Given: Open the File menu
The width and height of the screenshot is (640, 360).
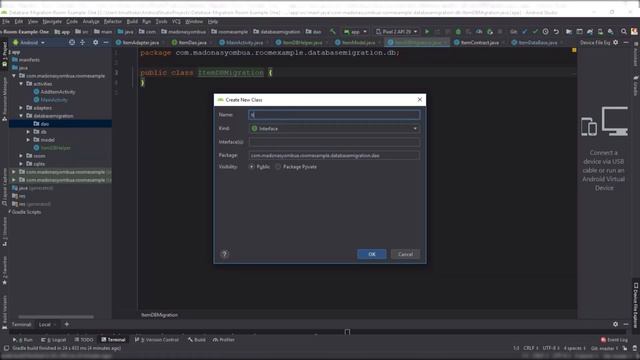Looking at the screenshot, I should pyautogui.click(x=6, y=21).
